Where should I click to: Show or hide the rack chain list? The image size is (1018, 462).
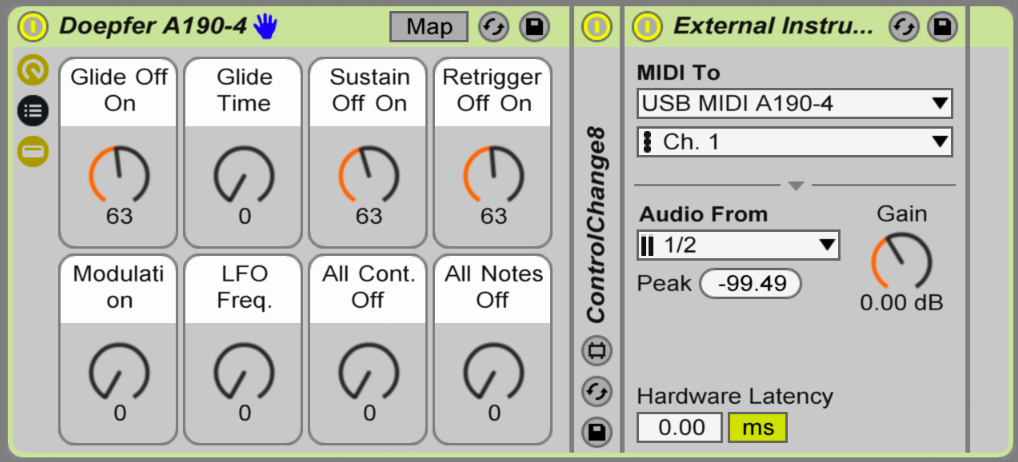(32, 111)
